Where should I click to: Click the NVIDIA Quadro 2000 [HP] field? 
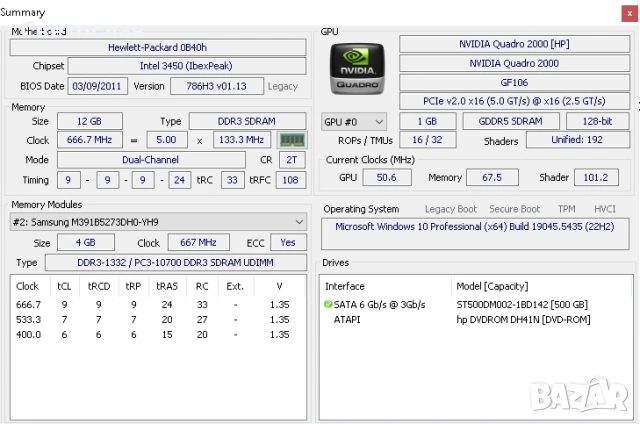tap(514, 44)
